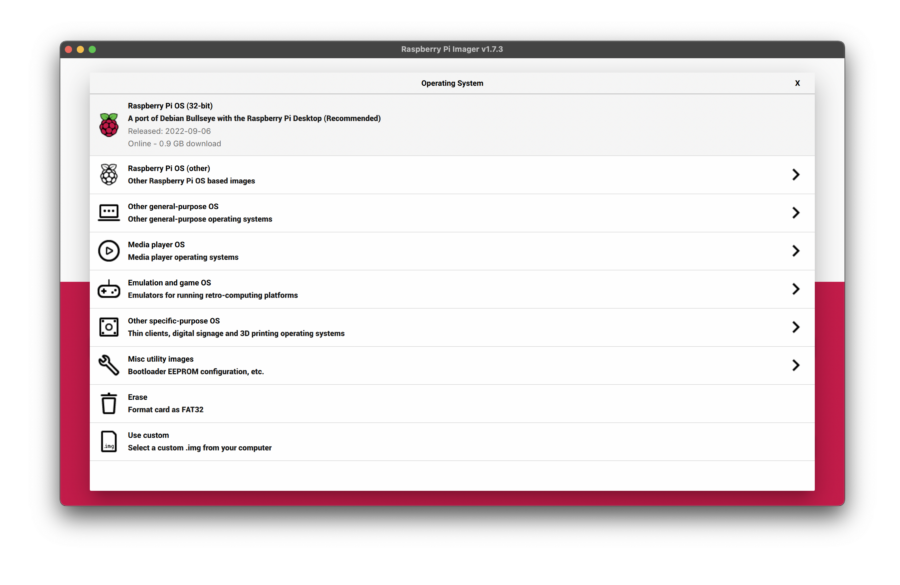The width and height of the screenshot is (900, 585).
Task: Expand Media player OS chevron
Action: tap(796, 251)
